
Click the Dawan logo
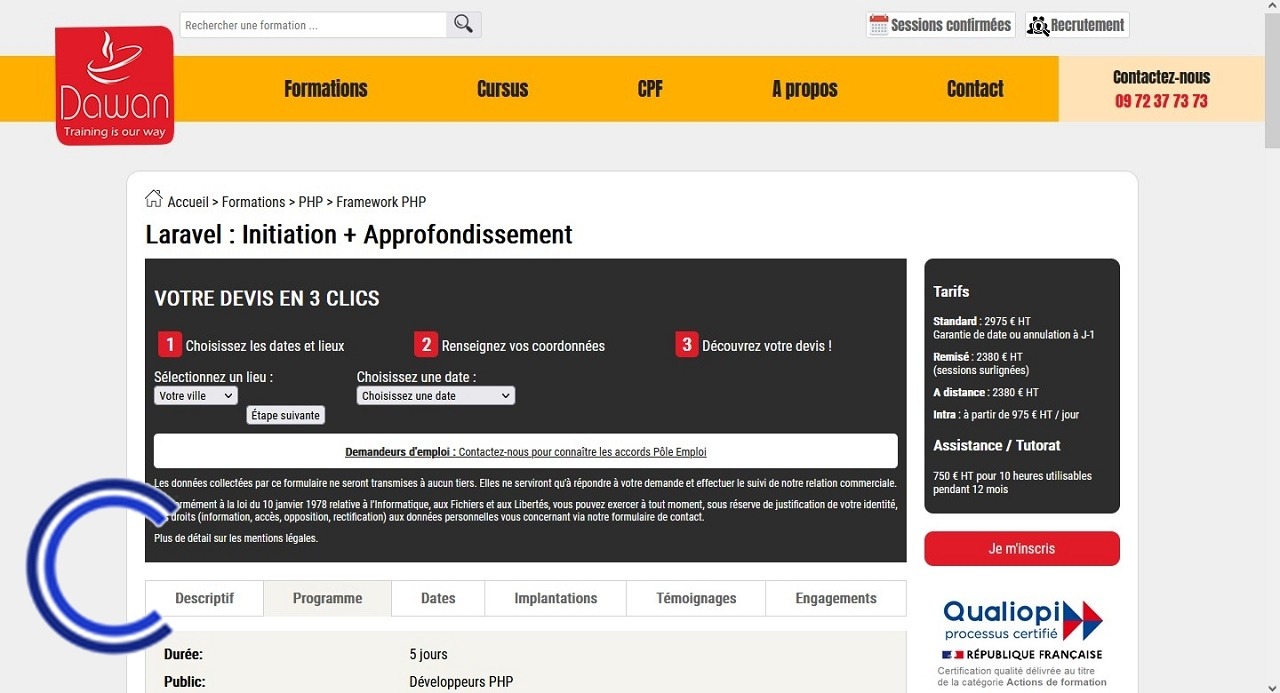tap(115, 86)
